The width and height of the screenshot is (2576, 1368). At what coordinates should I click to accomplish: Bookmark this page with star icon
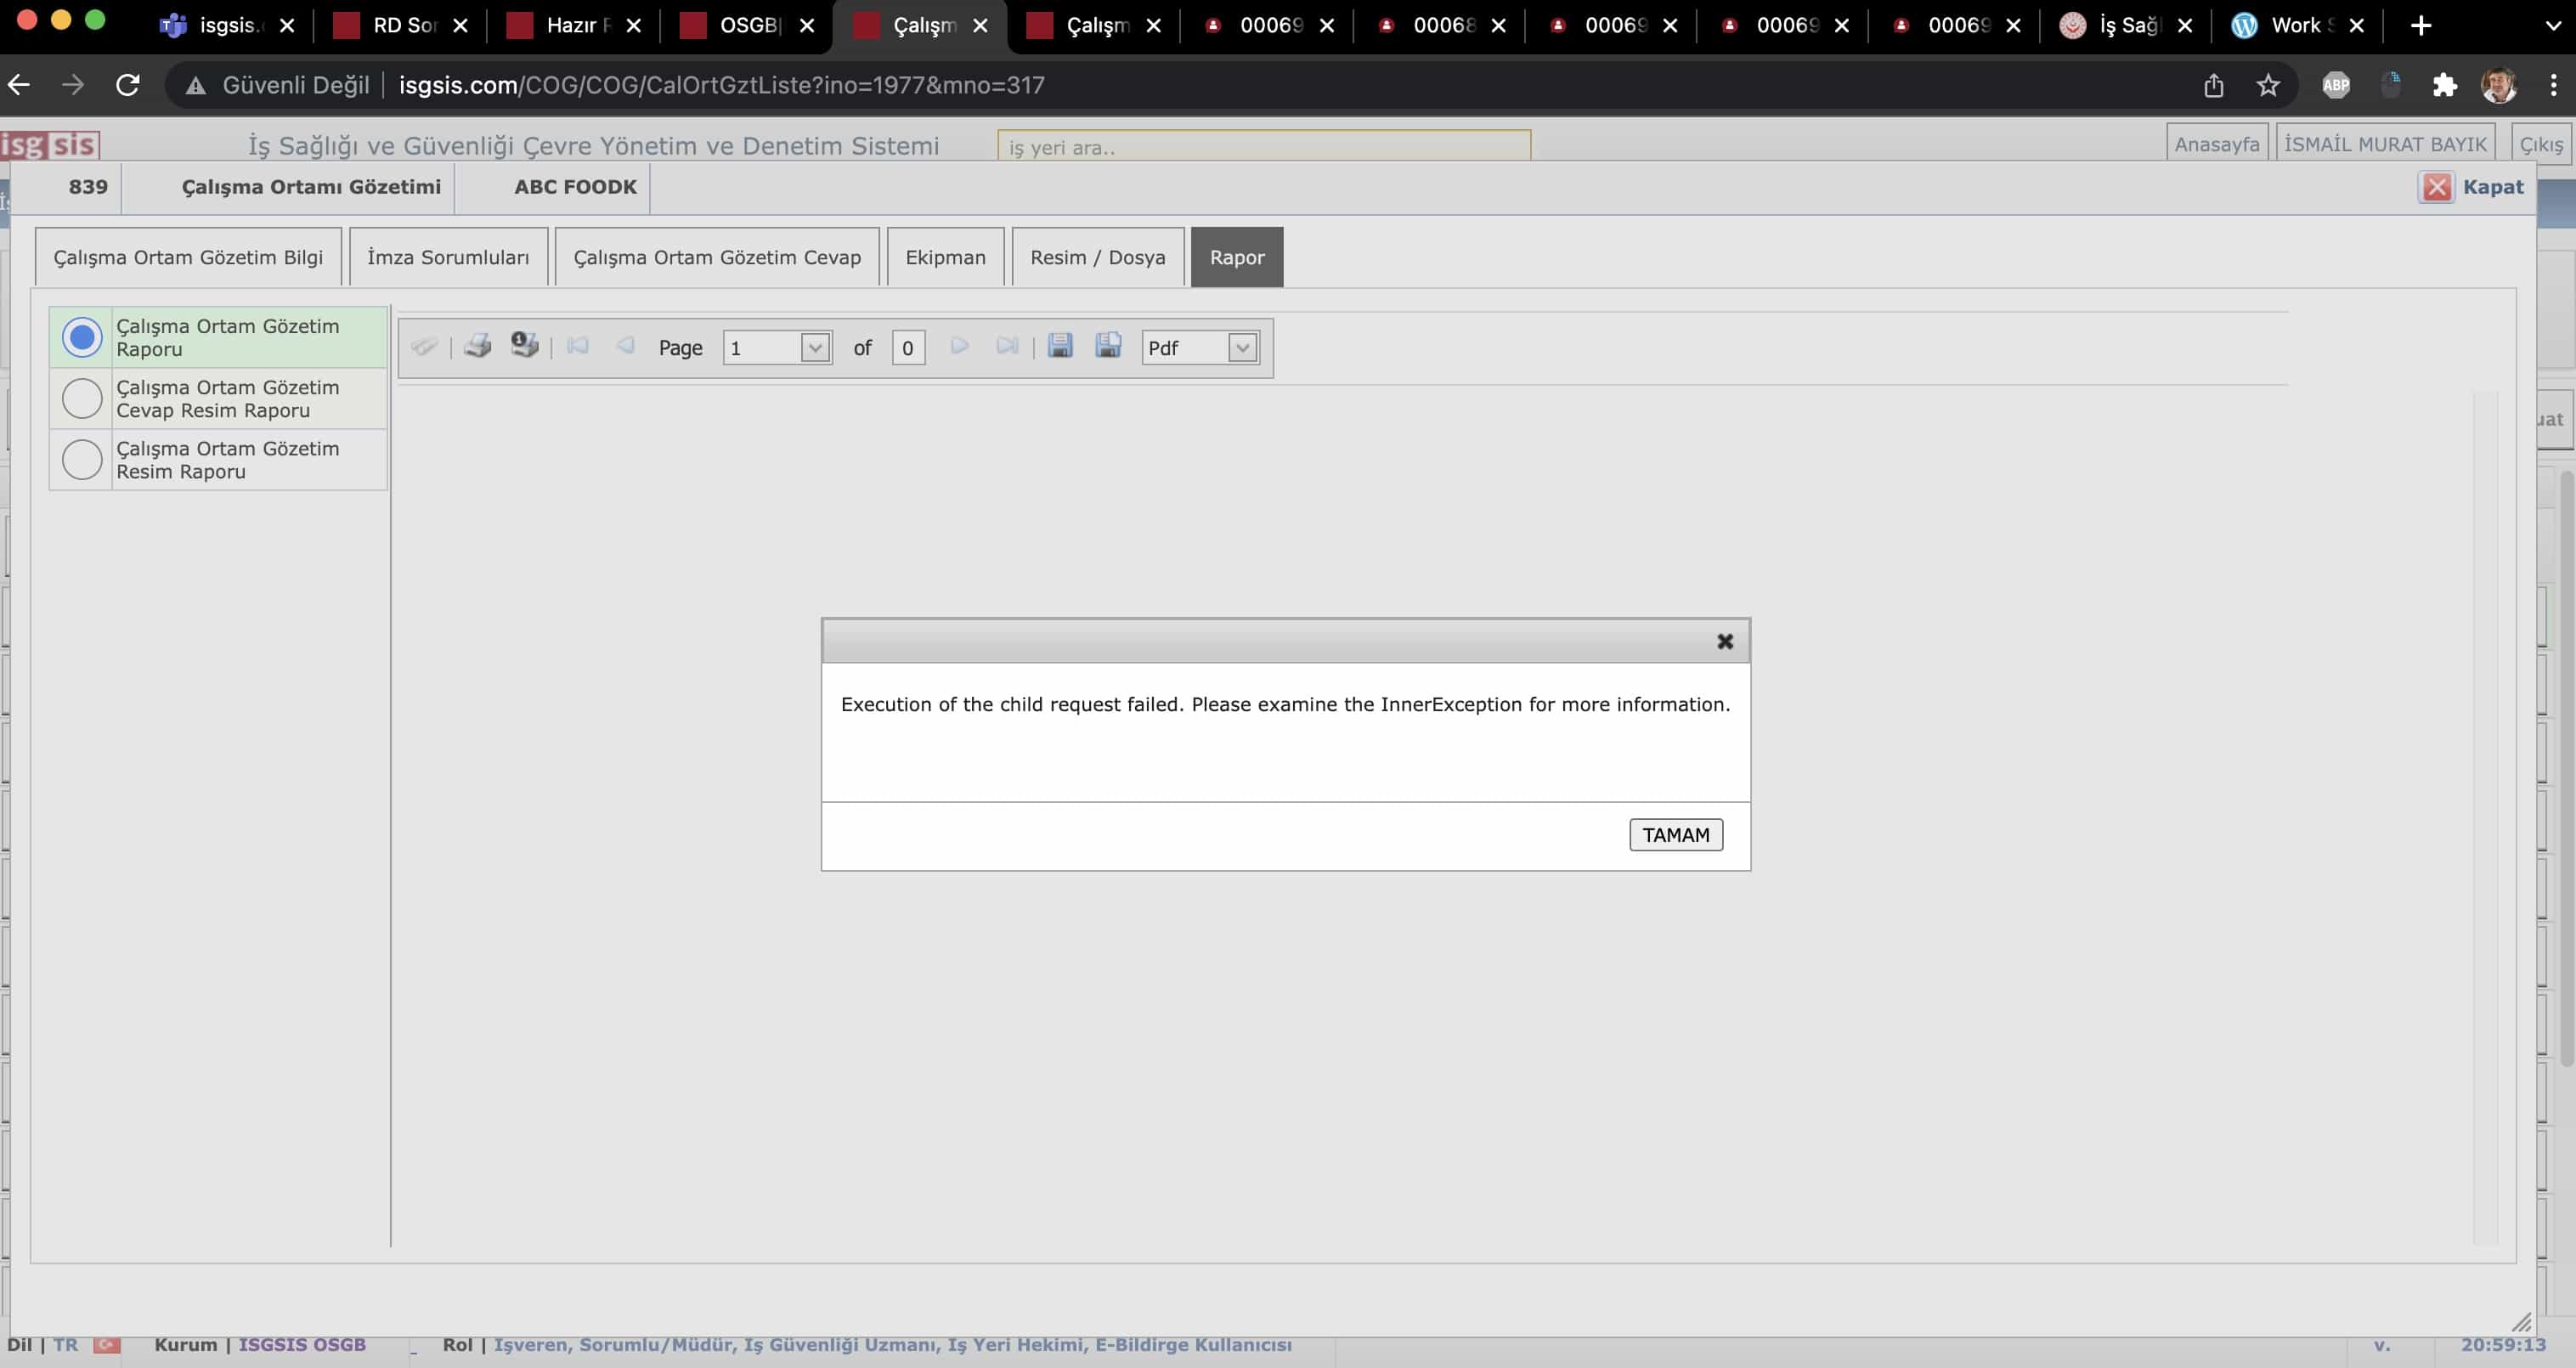click(2267, 85)
